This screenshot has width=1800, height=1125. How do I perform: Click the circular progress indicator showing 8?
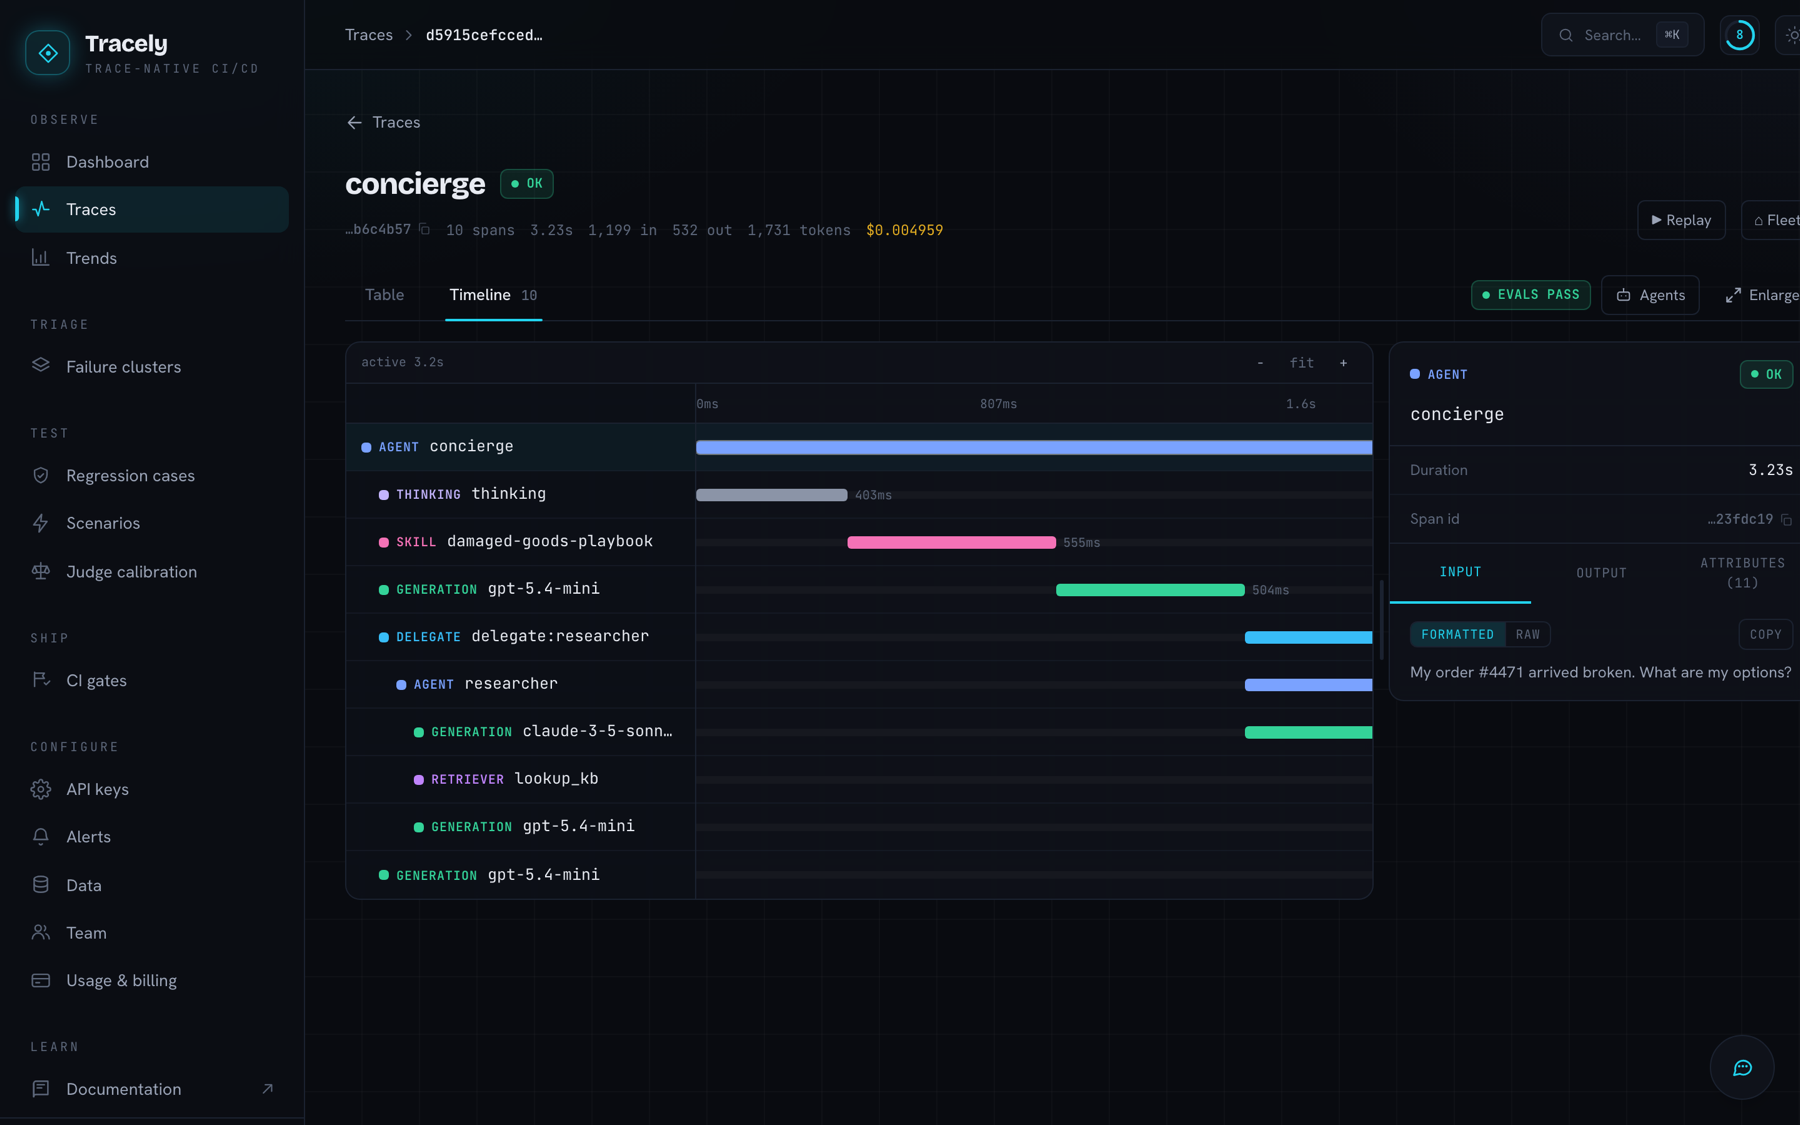[x=1739, y=35]
